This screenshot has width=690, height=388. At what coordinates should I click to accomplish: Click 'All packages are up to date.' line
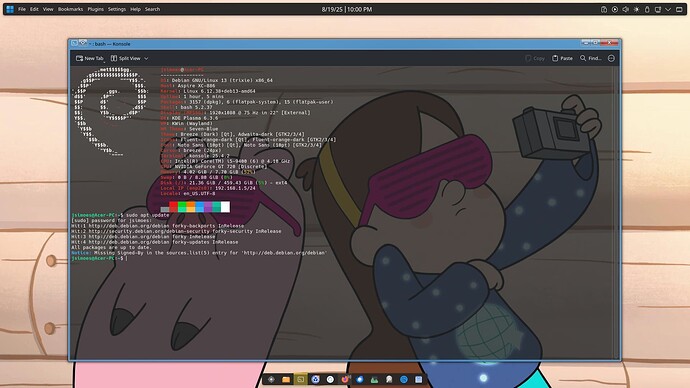tap(111, 247)
